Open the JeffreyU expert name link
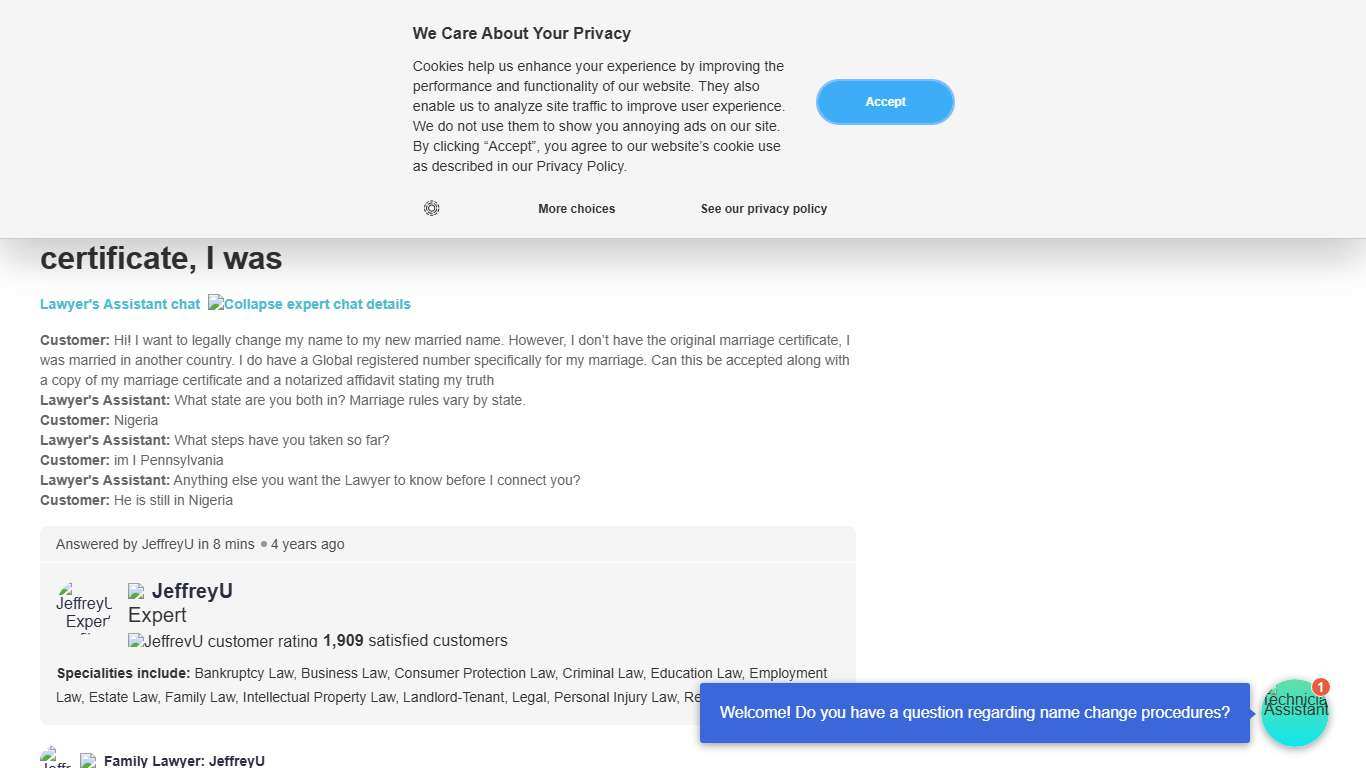This screenshot has width=1366, height=768. [x=192, y=591]
